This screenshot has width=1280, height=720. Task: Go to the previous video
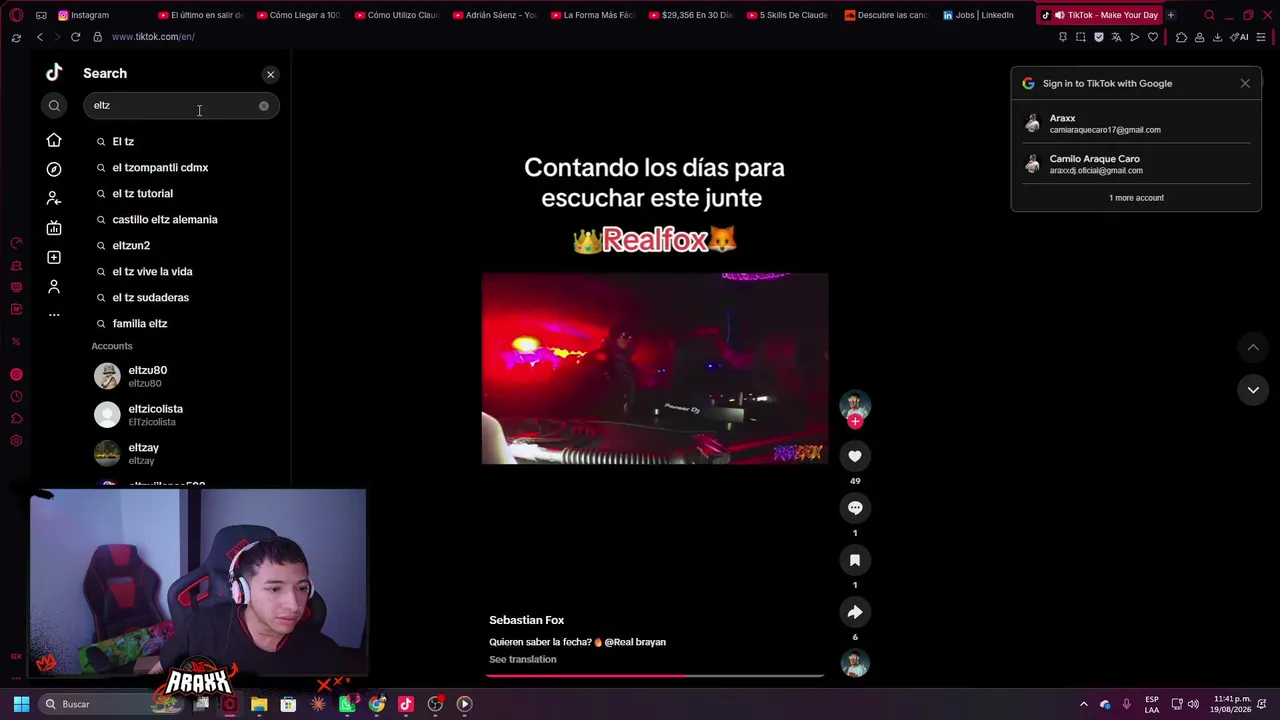[x=1253, y=347]
